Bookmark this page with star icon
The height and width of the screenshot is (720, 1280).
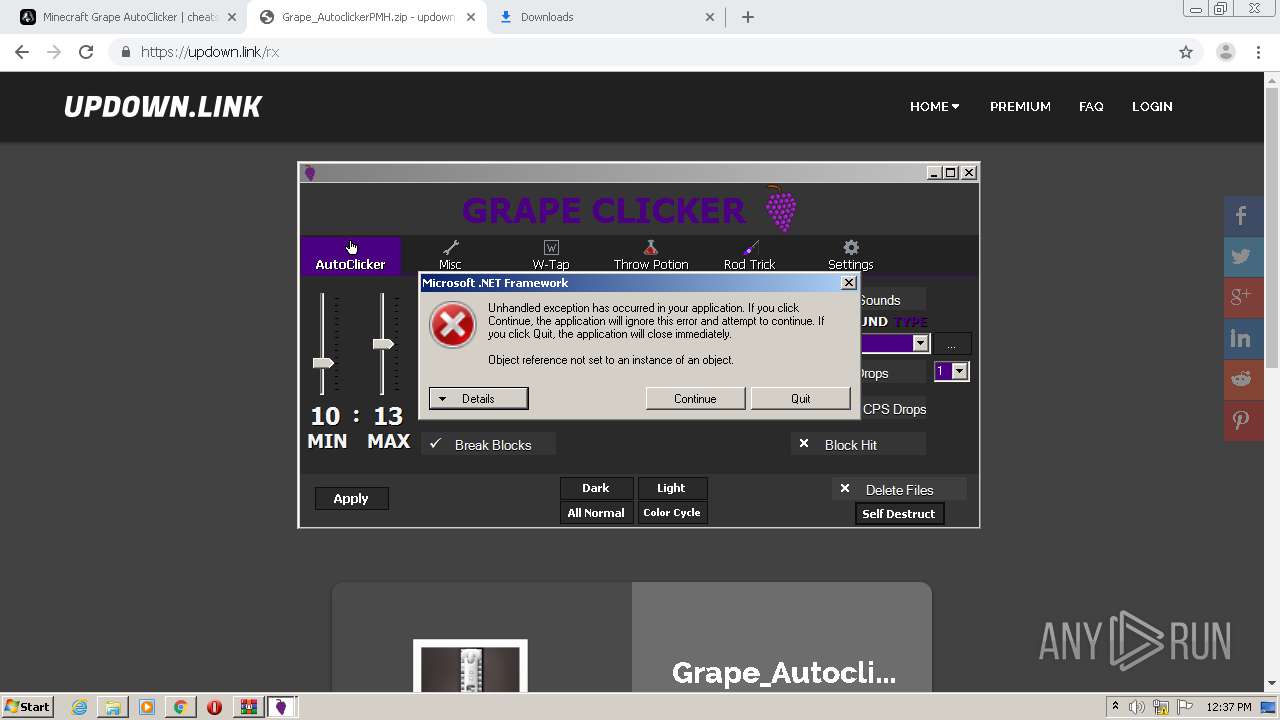pyautogui.click(x=1186, y=52)
